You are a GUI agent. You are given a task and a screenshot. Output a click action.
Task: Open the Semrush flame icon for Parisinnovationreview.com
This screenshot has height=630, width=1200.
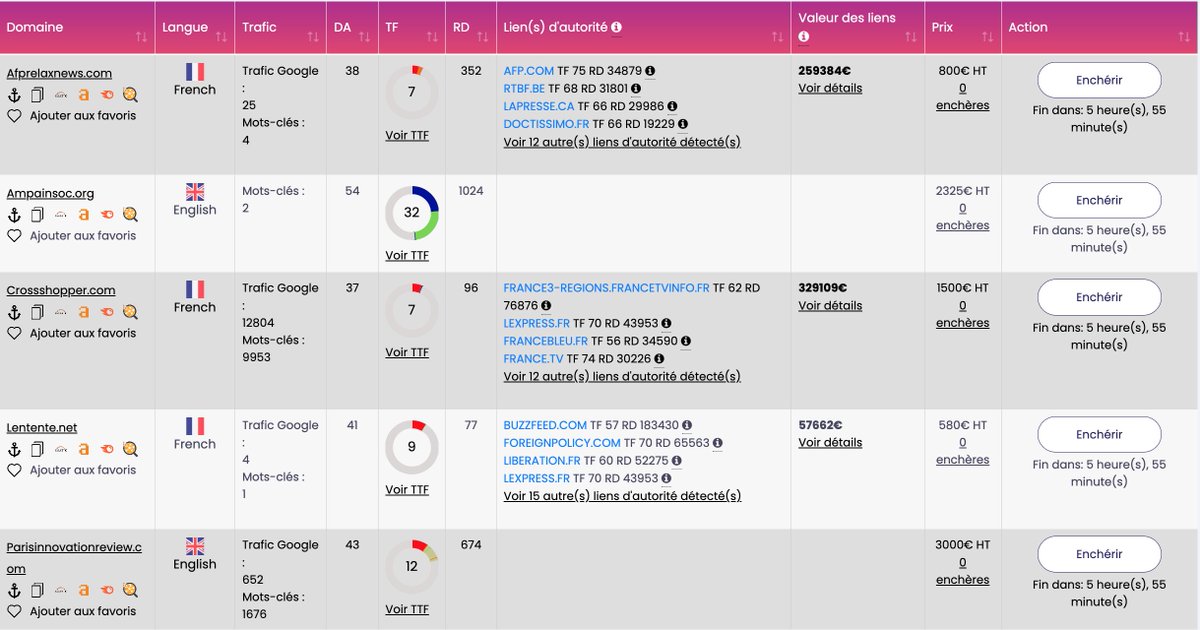coord(107,591)
